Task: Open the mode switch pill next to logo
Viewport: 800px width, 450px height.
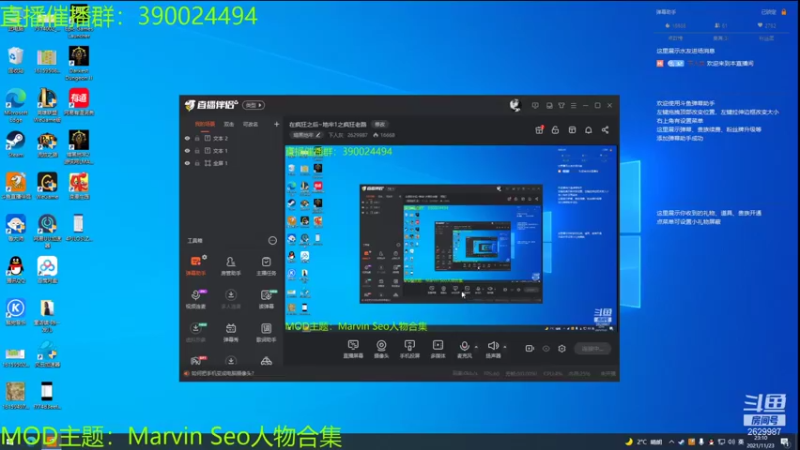Action: coord(254,105)
